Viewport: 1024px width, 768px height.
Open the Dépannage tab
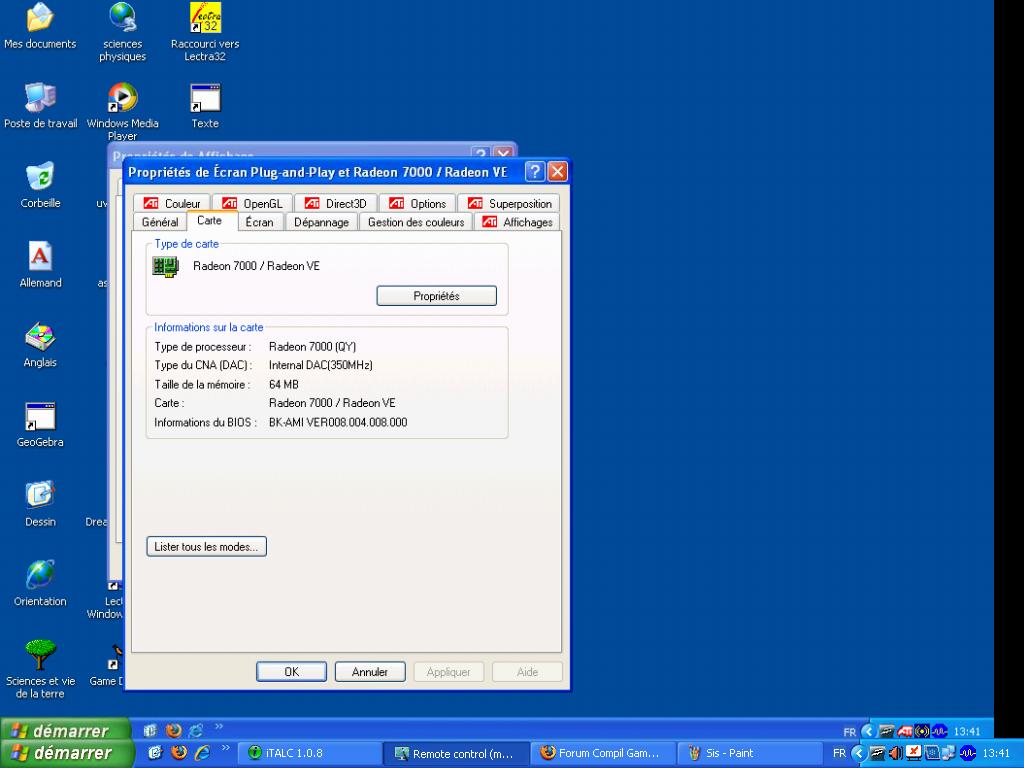(x=321, y=222)
